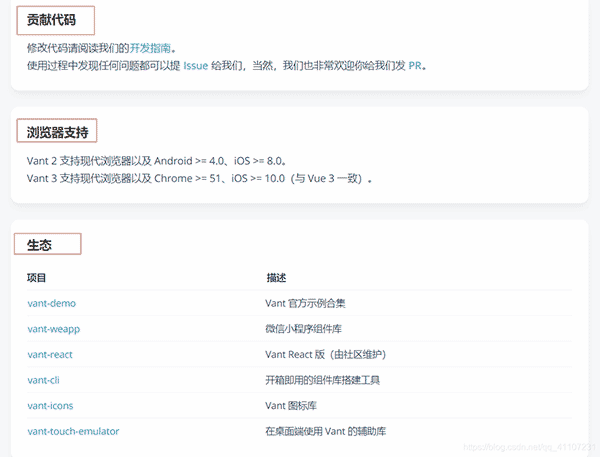Screen dimensions: 600x457
Task: Click the 贡献代码 heading
Action: [51, 20]
